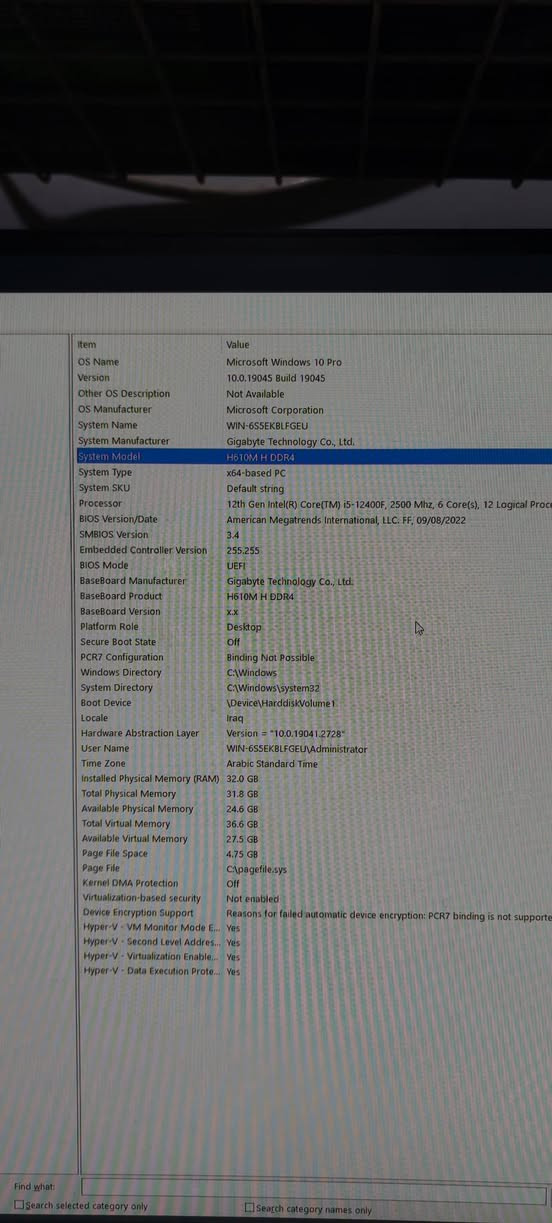The height and width of the screenshot is (1223, 552).
Task: Select Hyper-V VM Monitor Mode row
Action: click(313, 928)
